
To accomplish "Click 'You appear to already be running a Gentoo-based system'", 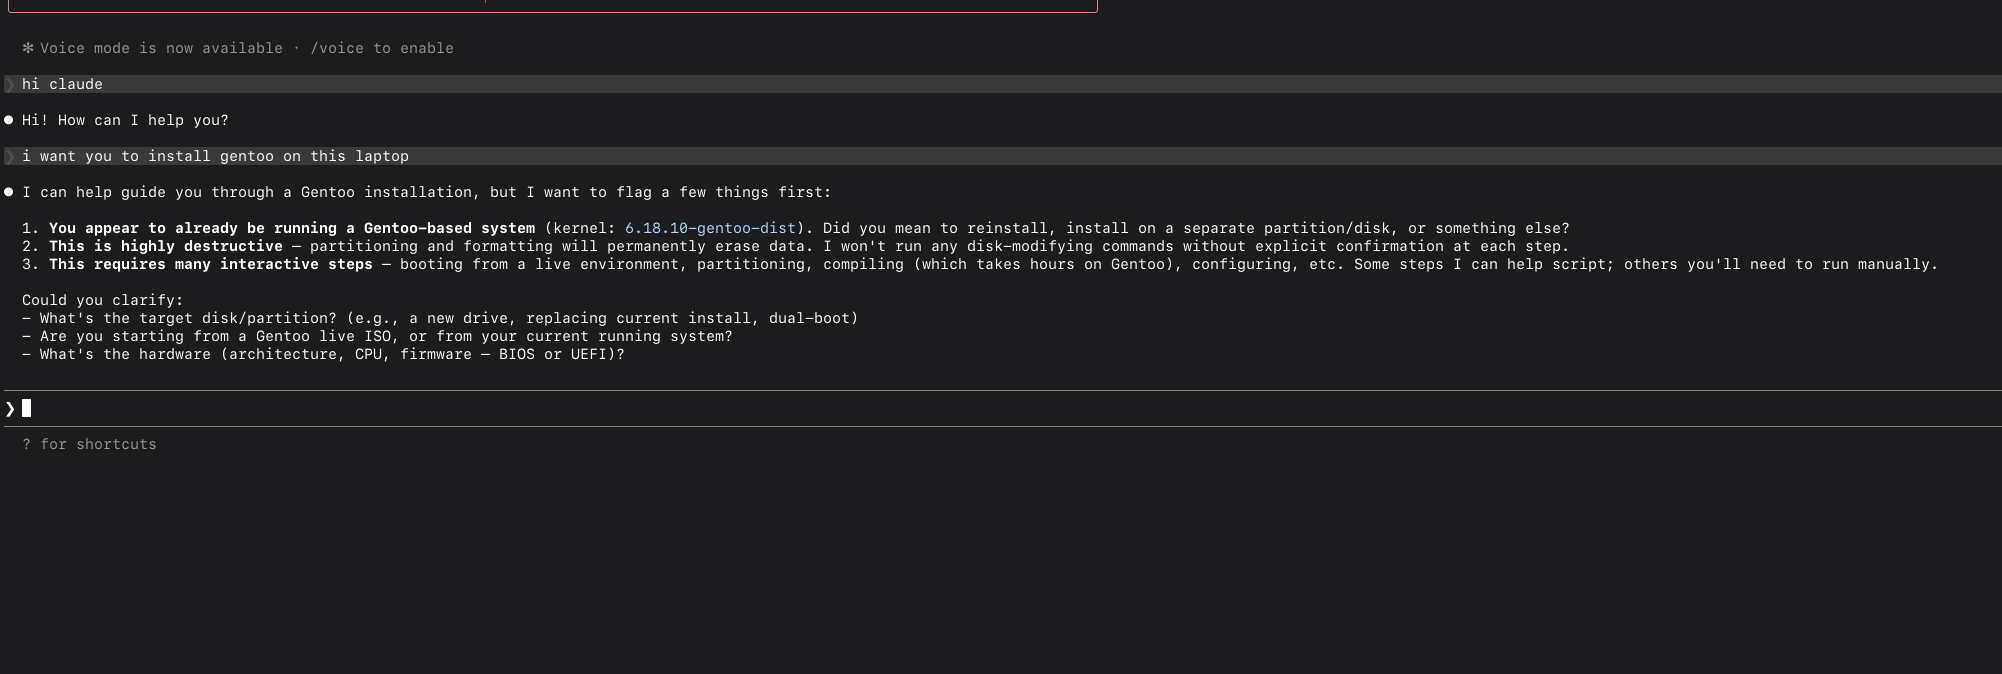I will (292, 228).
